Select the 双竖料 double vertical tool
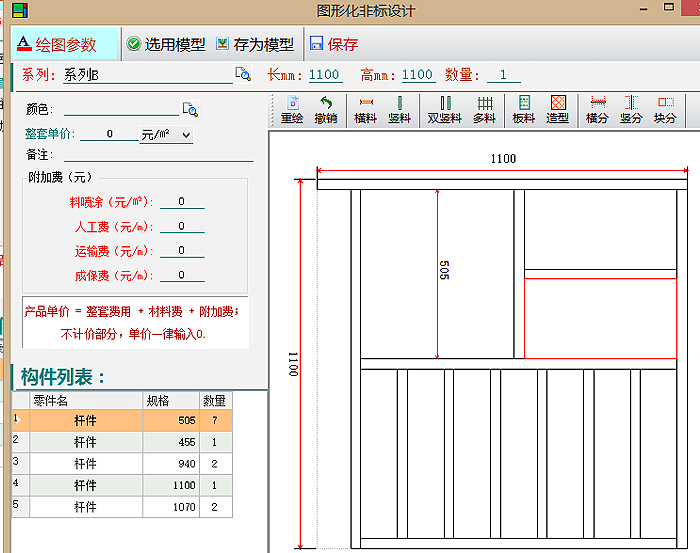Image resolution: width=700 pixels, height=553 pixels. [444, 110]
